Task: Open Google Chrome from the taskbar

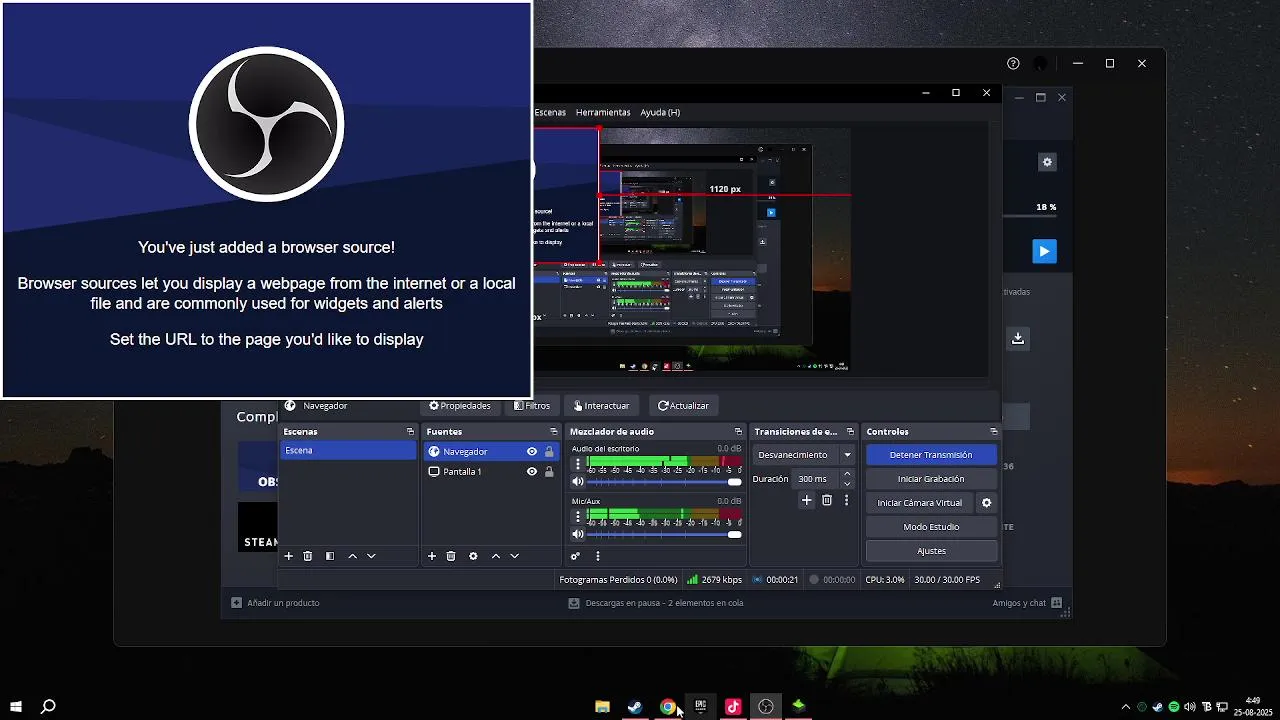Action: tap(667, 706)
